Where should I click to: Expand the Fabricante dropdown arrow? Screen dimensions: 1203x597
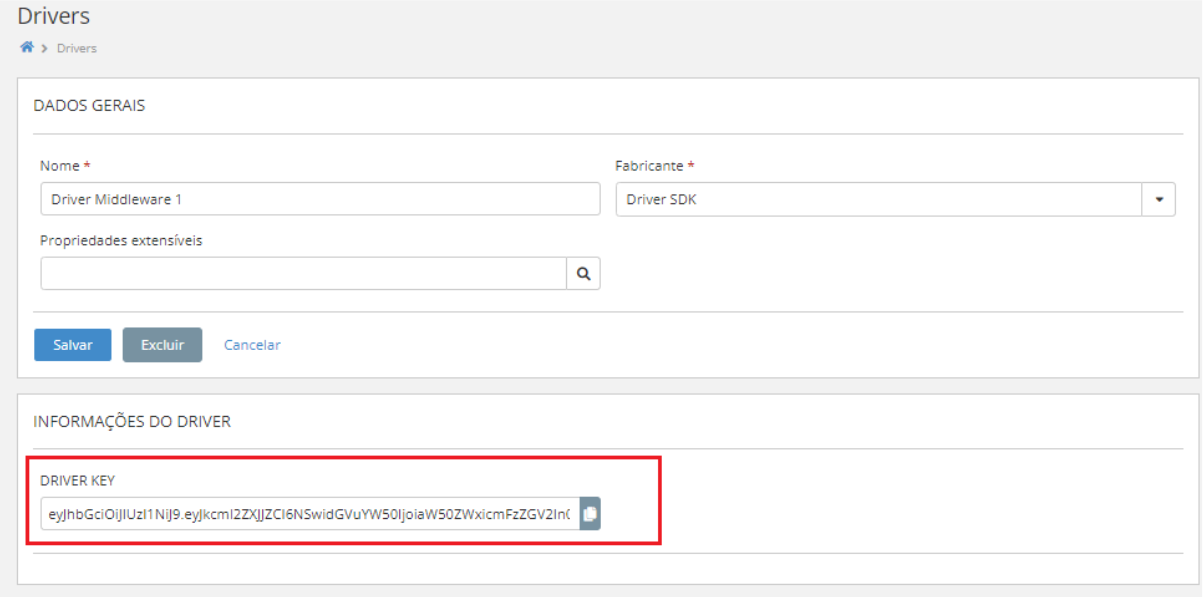1159,199
